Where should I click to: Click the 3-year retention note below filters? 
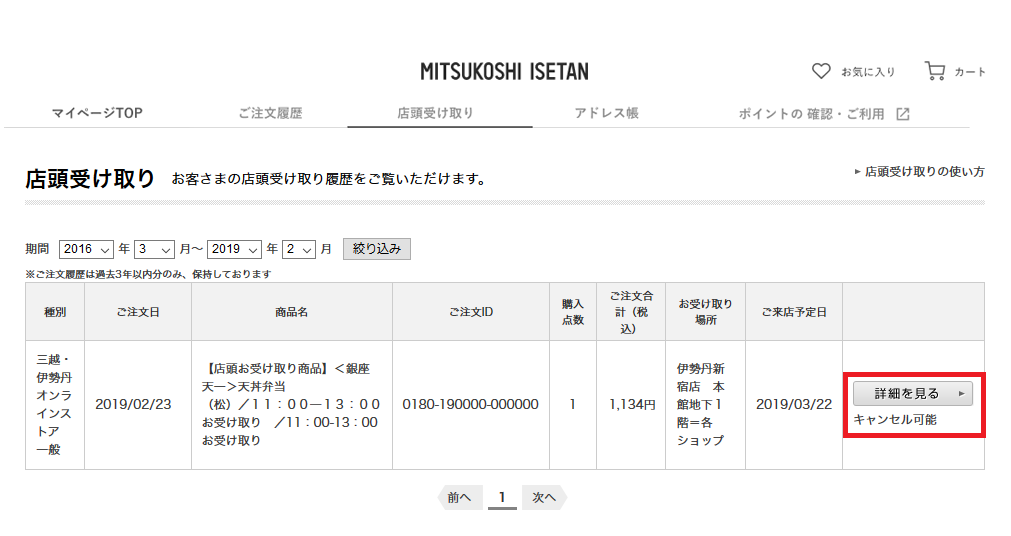click(x=148, y=274)
